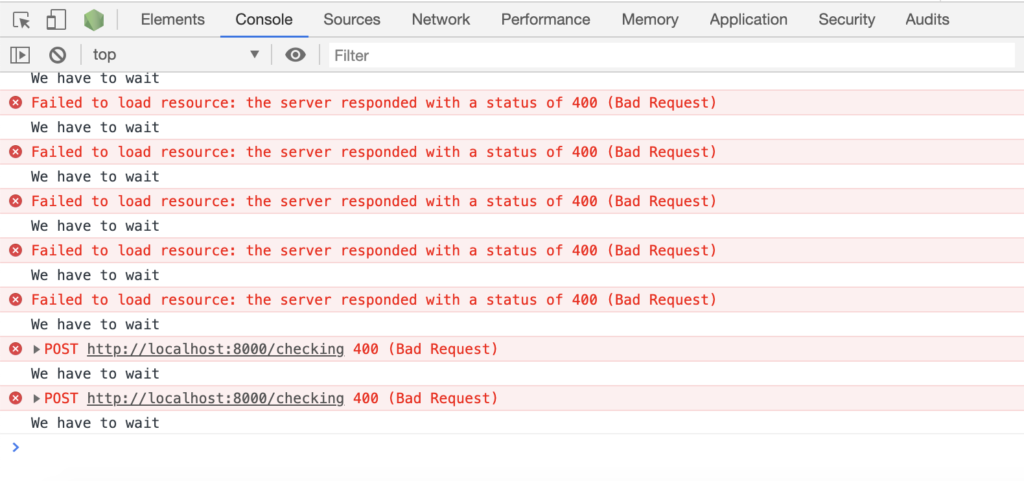Open the top JavaScript context dropdown
This screenshot has height=481, width=1024.
[176, 55]
